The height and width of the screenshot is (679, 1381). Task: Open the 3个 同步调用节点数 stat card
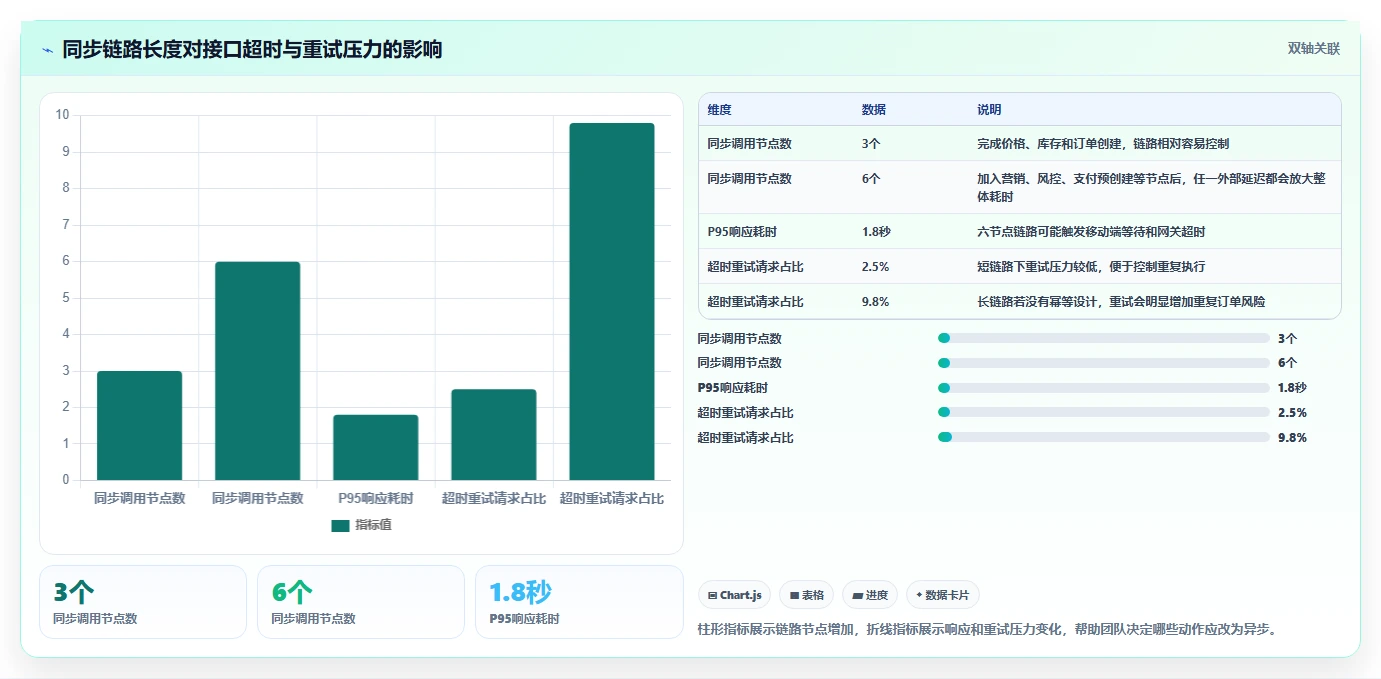click(143, 602)
